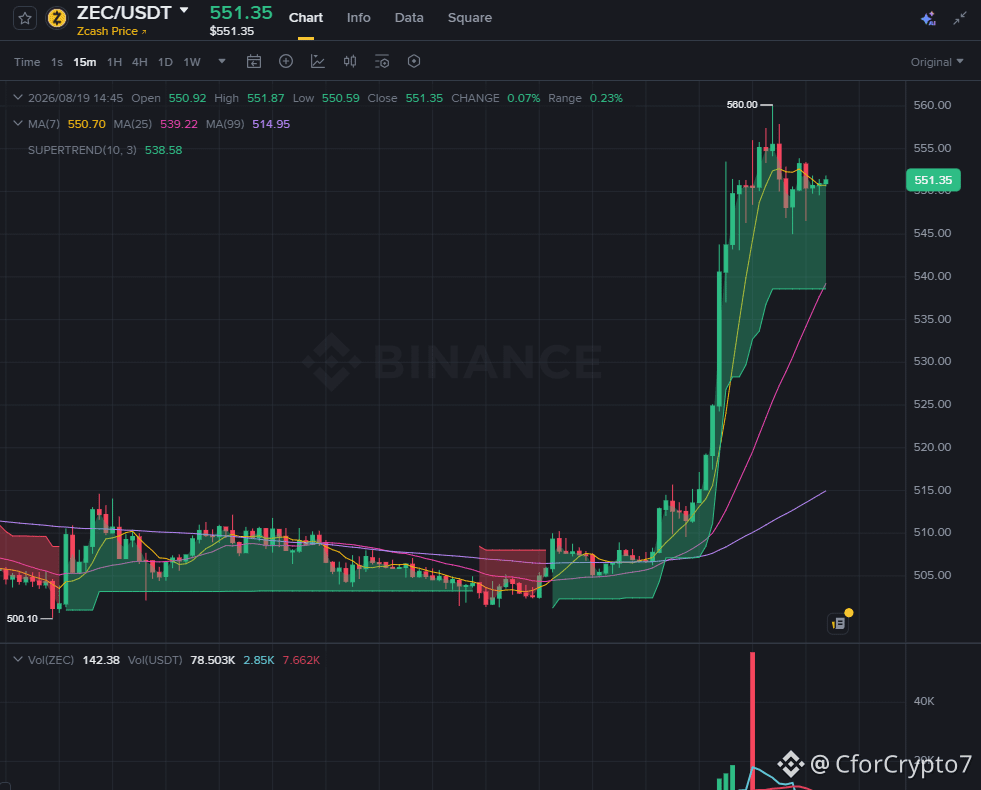Select the 1s interval
This screenshot has height=790, width=981.
tap(57, 62)
